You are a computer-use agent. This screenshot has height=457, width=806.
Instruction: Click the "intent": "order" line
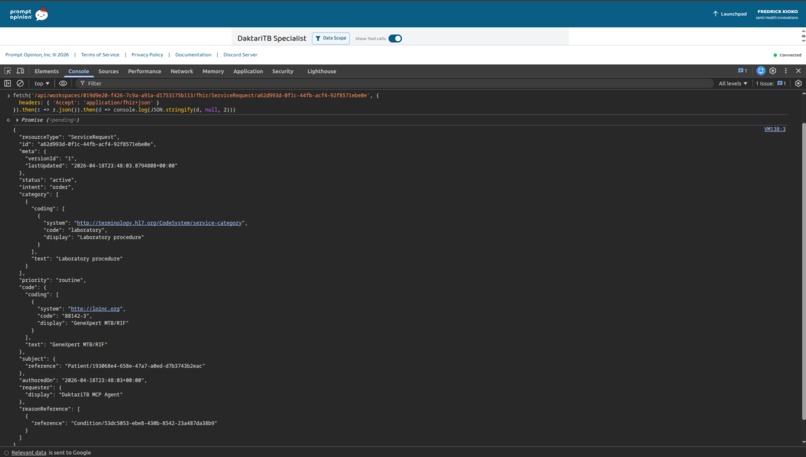[x=47, y=188]
